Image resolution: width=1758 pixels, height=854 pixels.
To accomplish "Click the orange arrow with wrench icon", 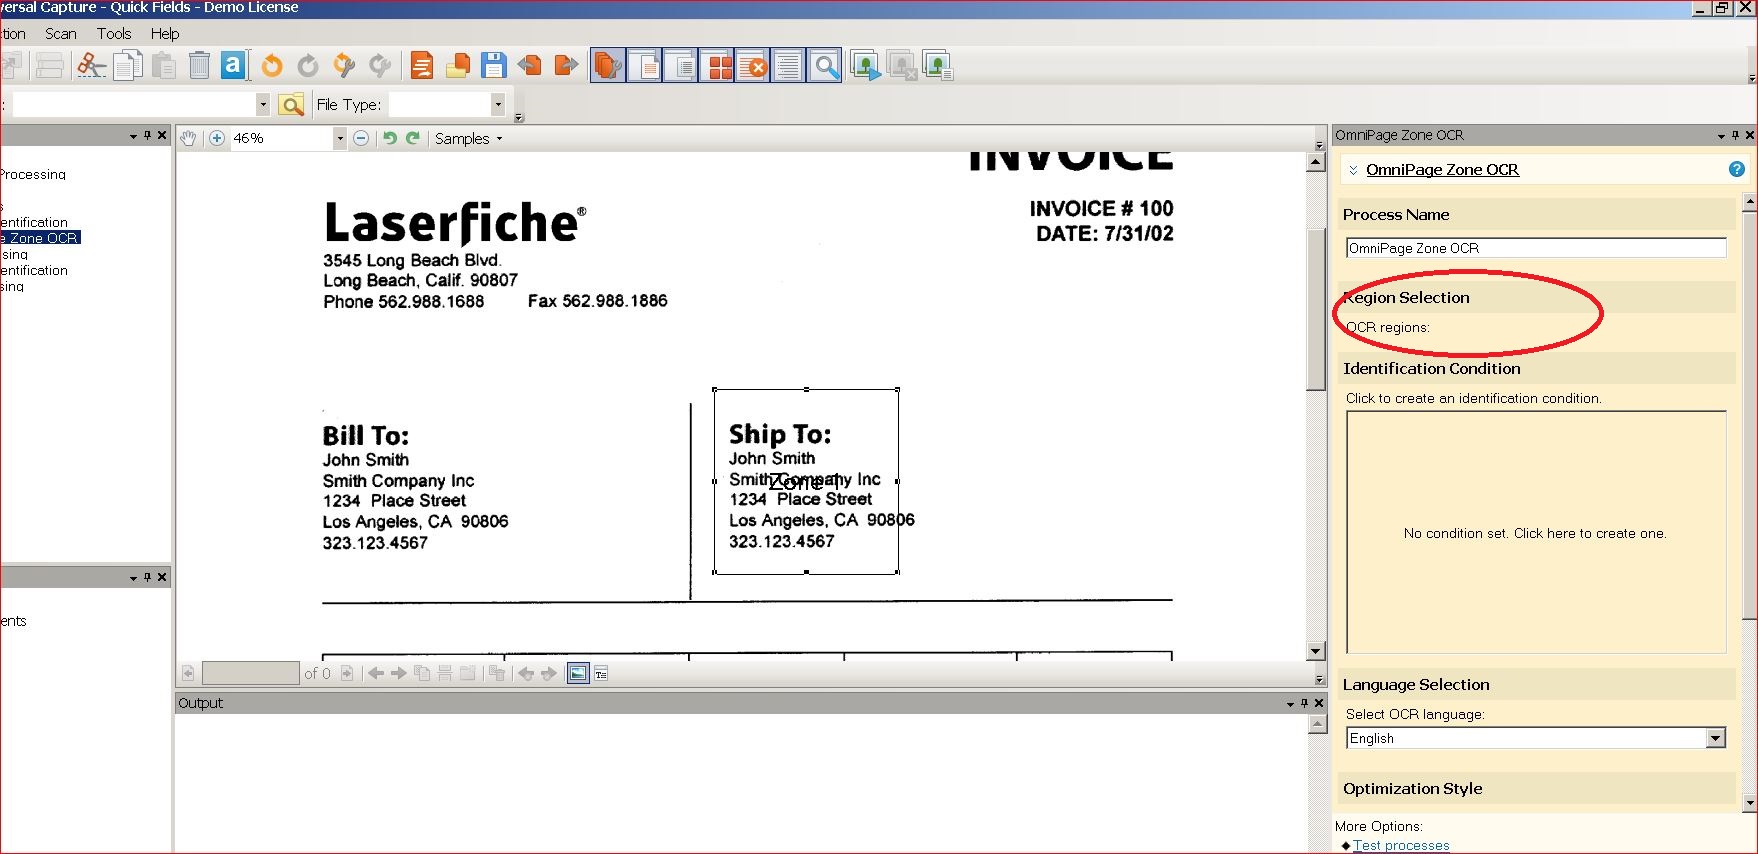I will pyautogui.click(x=345, y=66).
